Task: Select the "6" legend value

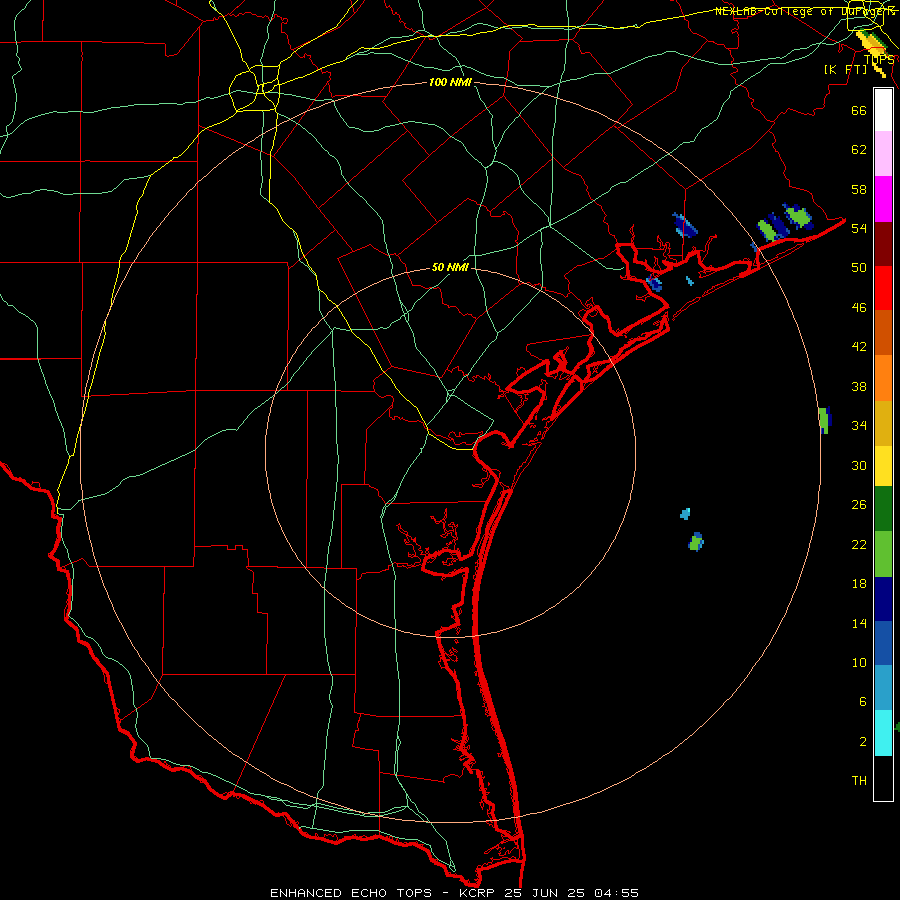Action: pos(862,702)
